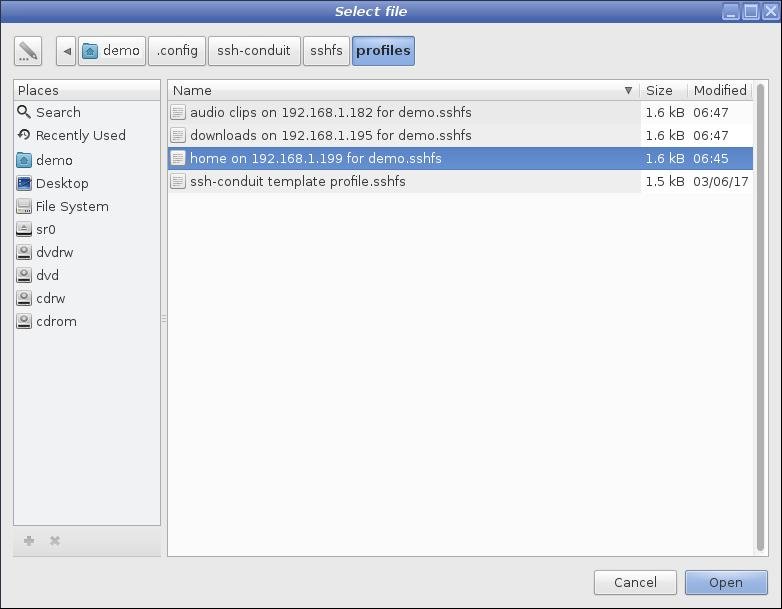
Task: Go to sshfs folder in path bar
Action: pos(326,51)
